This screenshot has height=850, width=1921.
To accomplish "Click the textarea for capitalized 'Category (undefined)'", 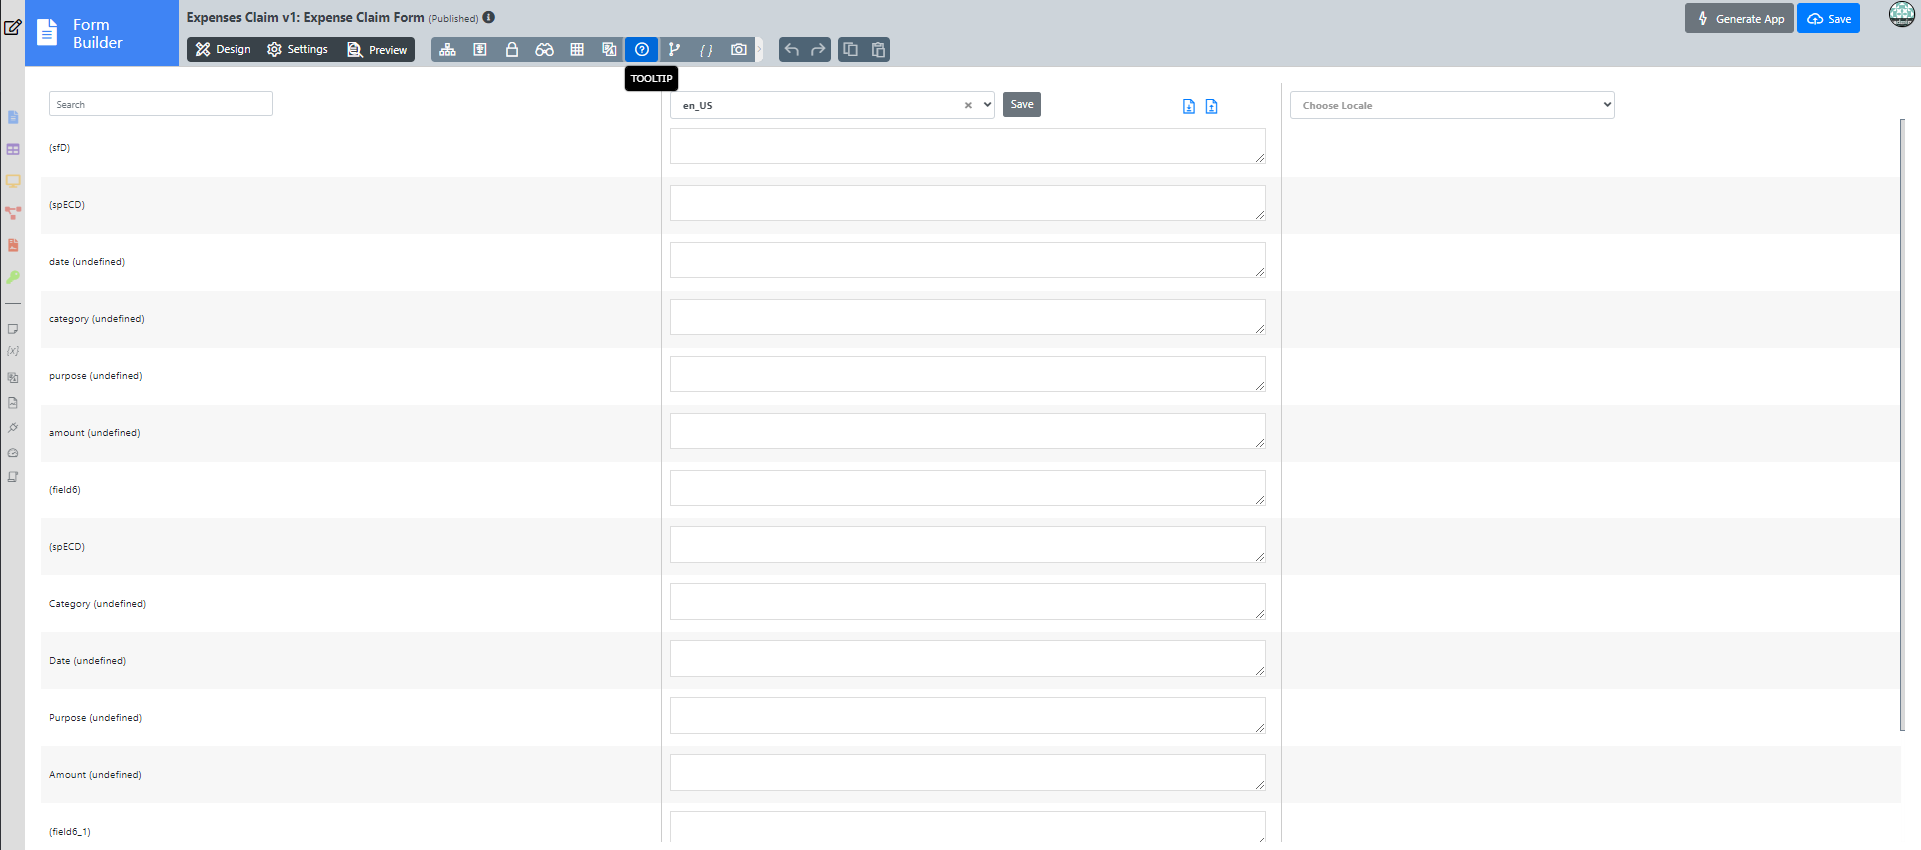I will 968,602.
